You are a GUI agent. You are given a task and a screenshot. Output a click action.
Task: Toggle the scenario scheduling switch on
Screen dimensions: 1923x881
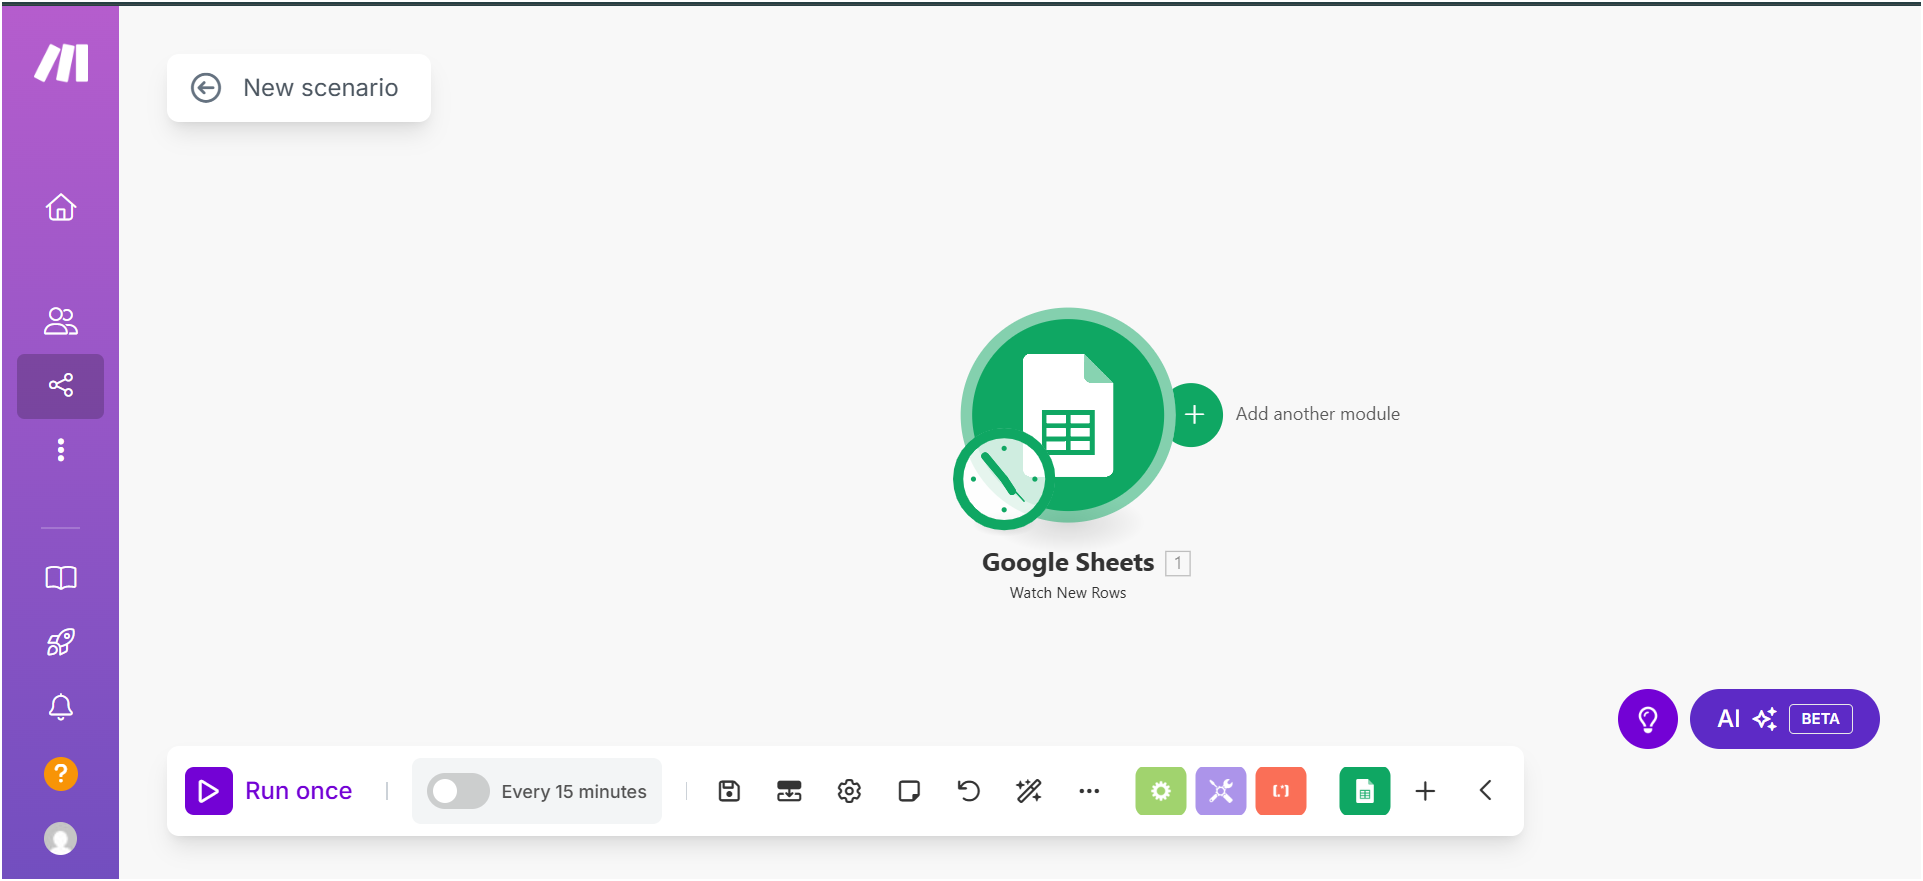pos(458,791)
